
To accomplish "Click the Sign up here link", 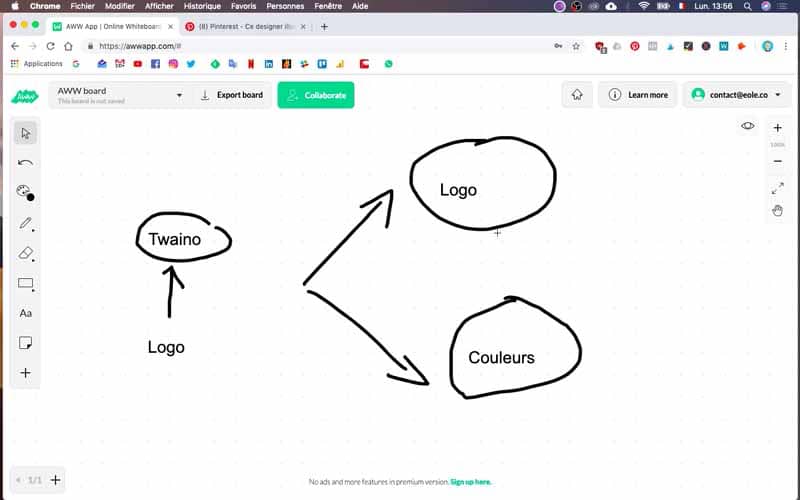I will 470,482.
